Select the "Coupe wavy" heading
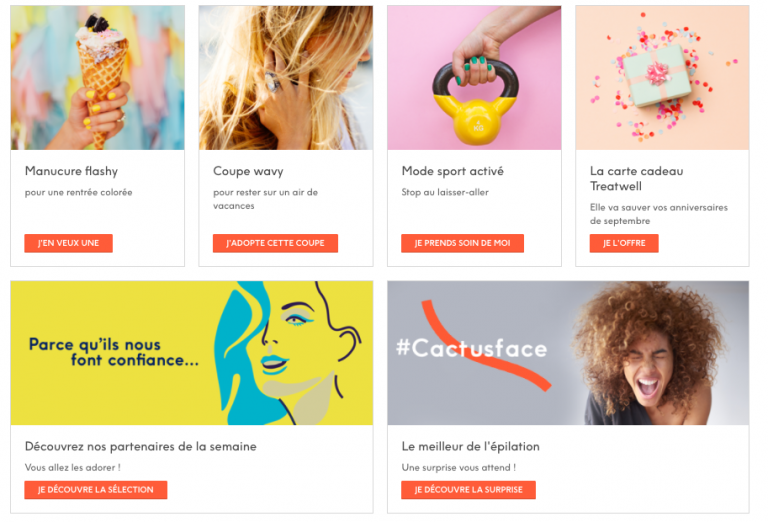Image resolution: width=768 pixels, height=522 pixels. [x=248, y=171]
